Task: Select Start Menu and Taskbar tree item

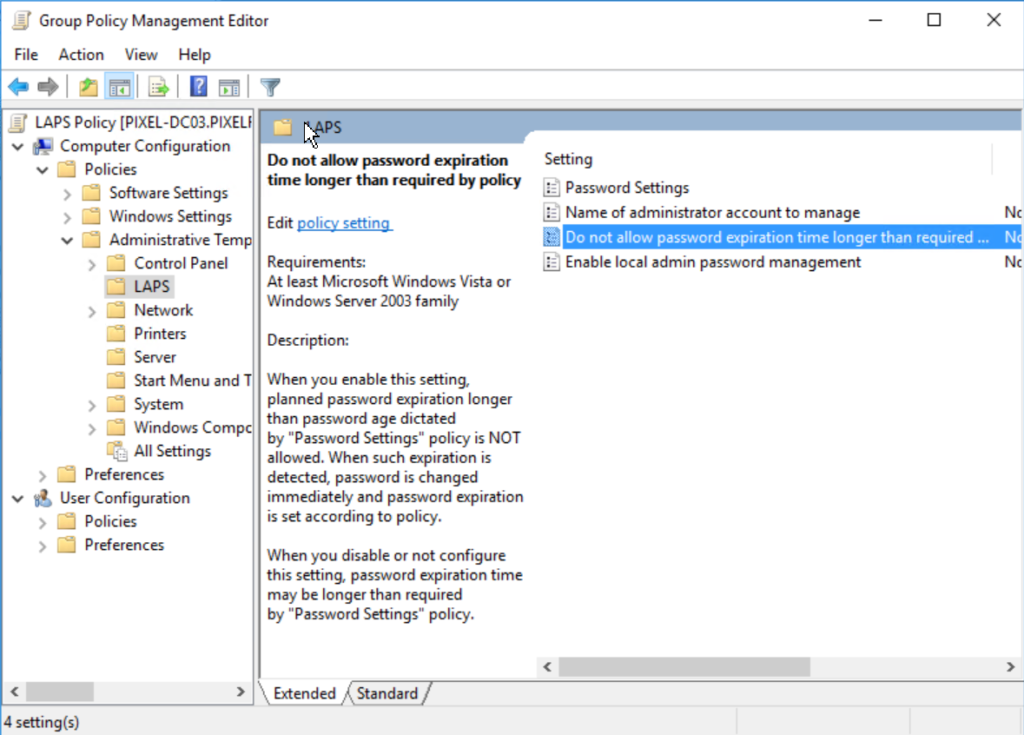Action: tap(192, 381)
